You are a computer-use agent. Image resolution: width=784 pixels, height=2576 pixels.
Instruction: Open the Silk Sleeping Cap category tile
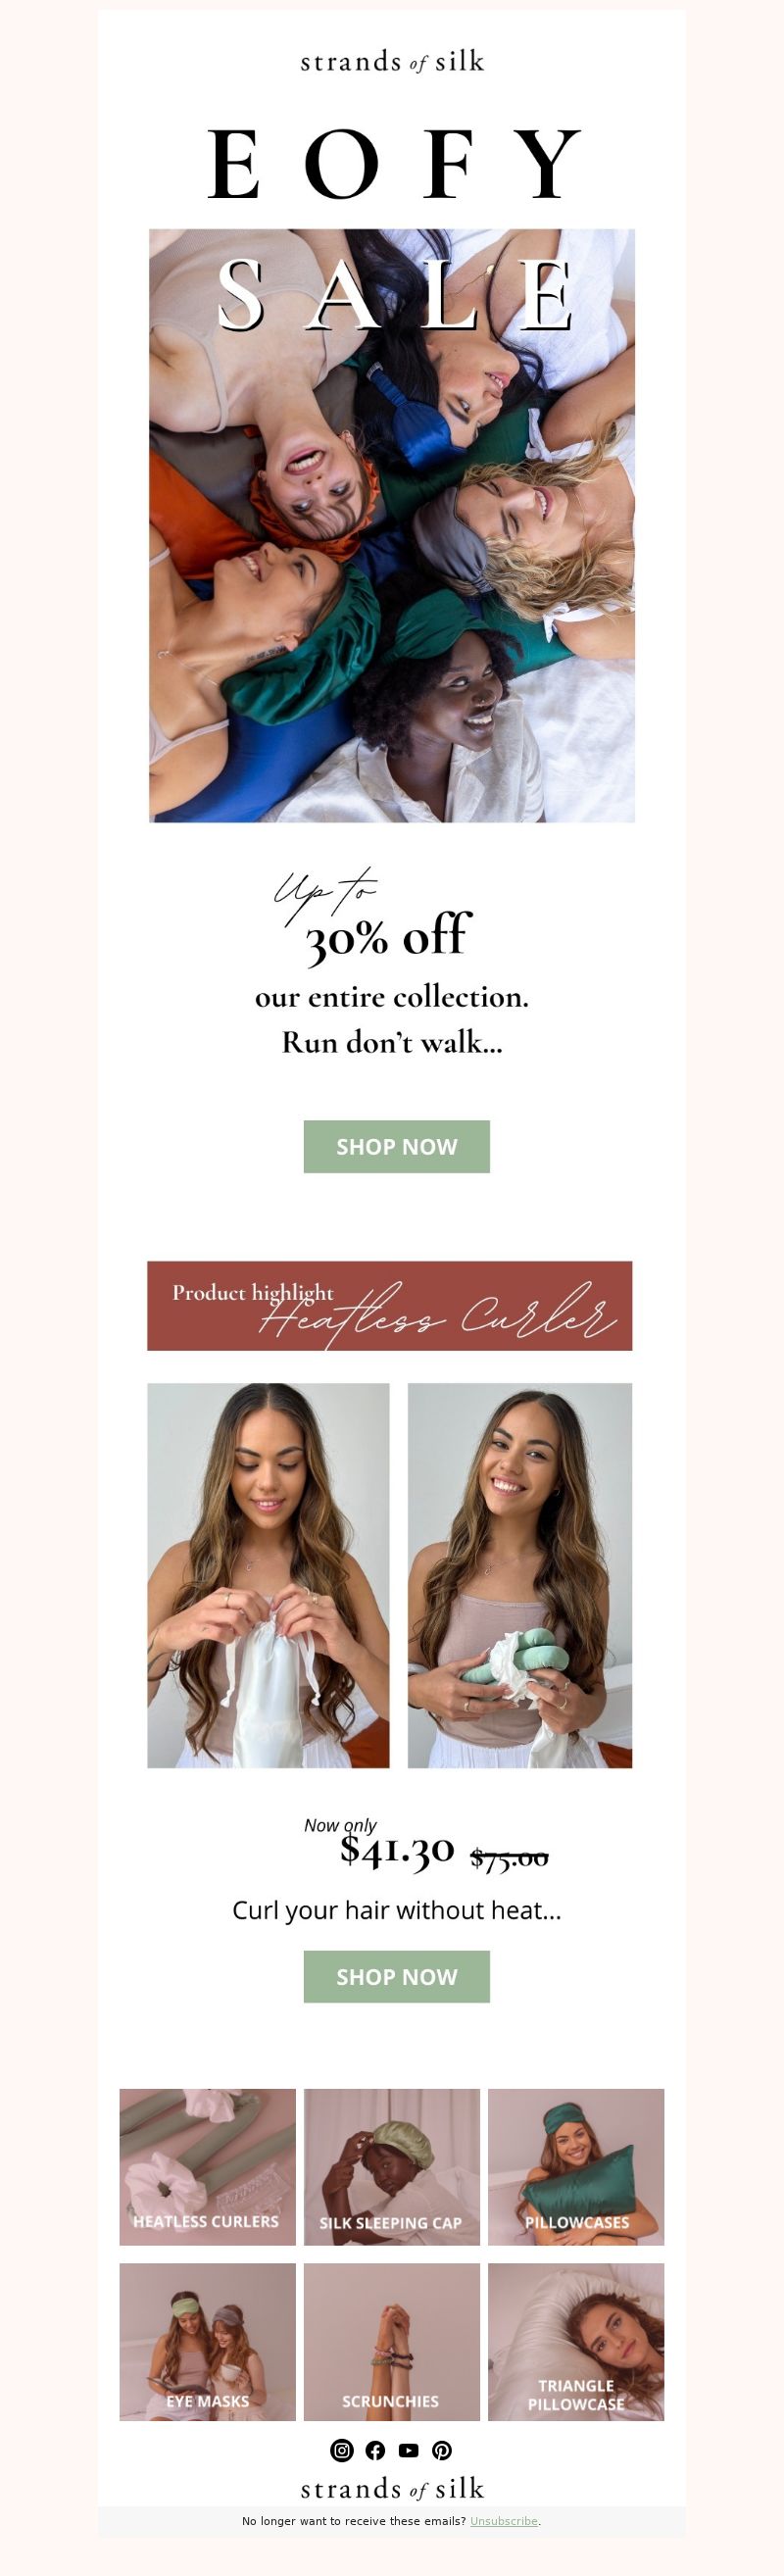392,2166
